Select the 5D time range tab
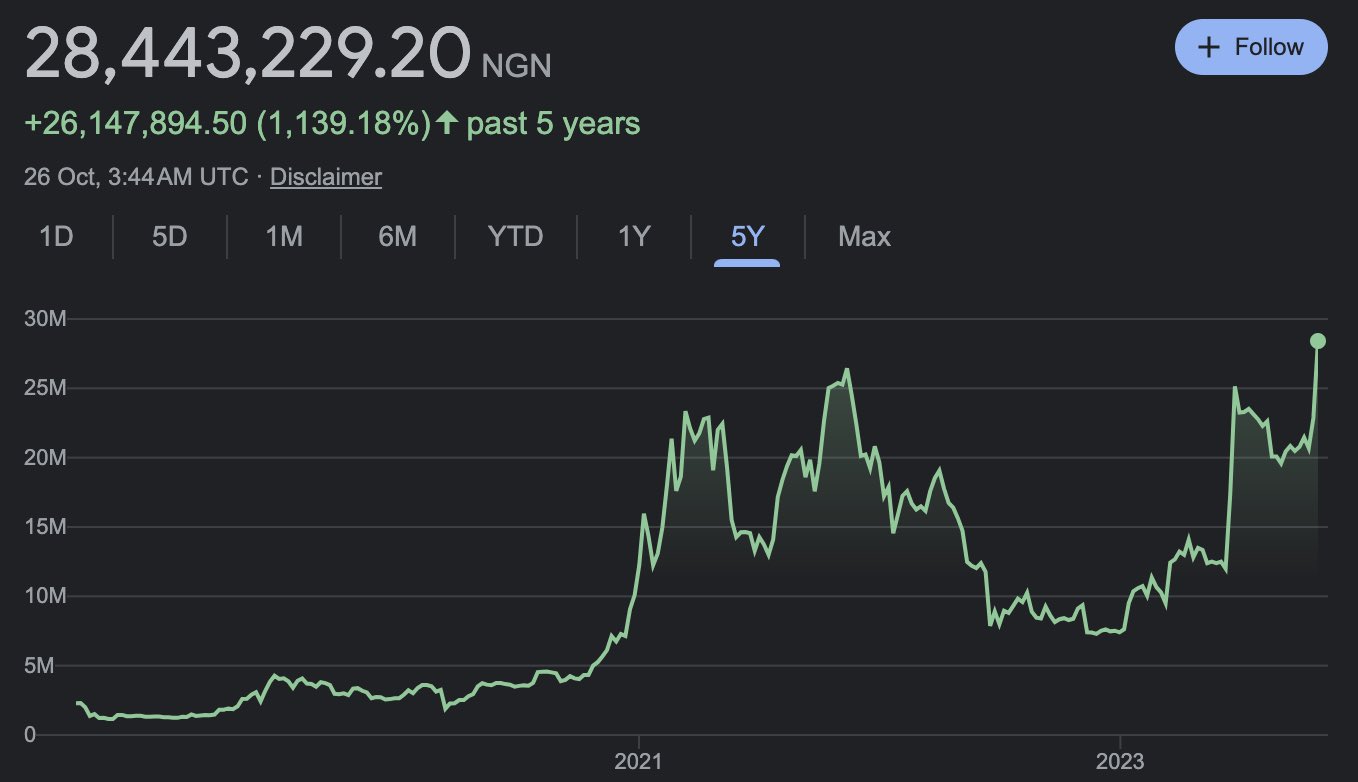Screen dimensions: 1358x782 170,237
